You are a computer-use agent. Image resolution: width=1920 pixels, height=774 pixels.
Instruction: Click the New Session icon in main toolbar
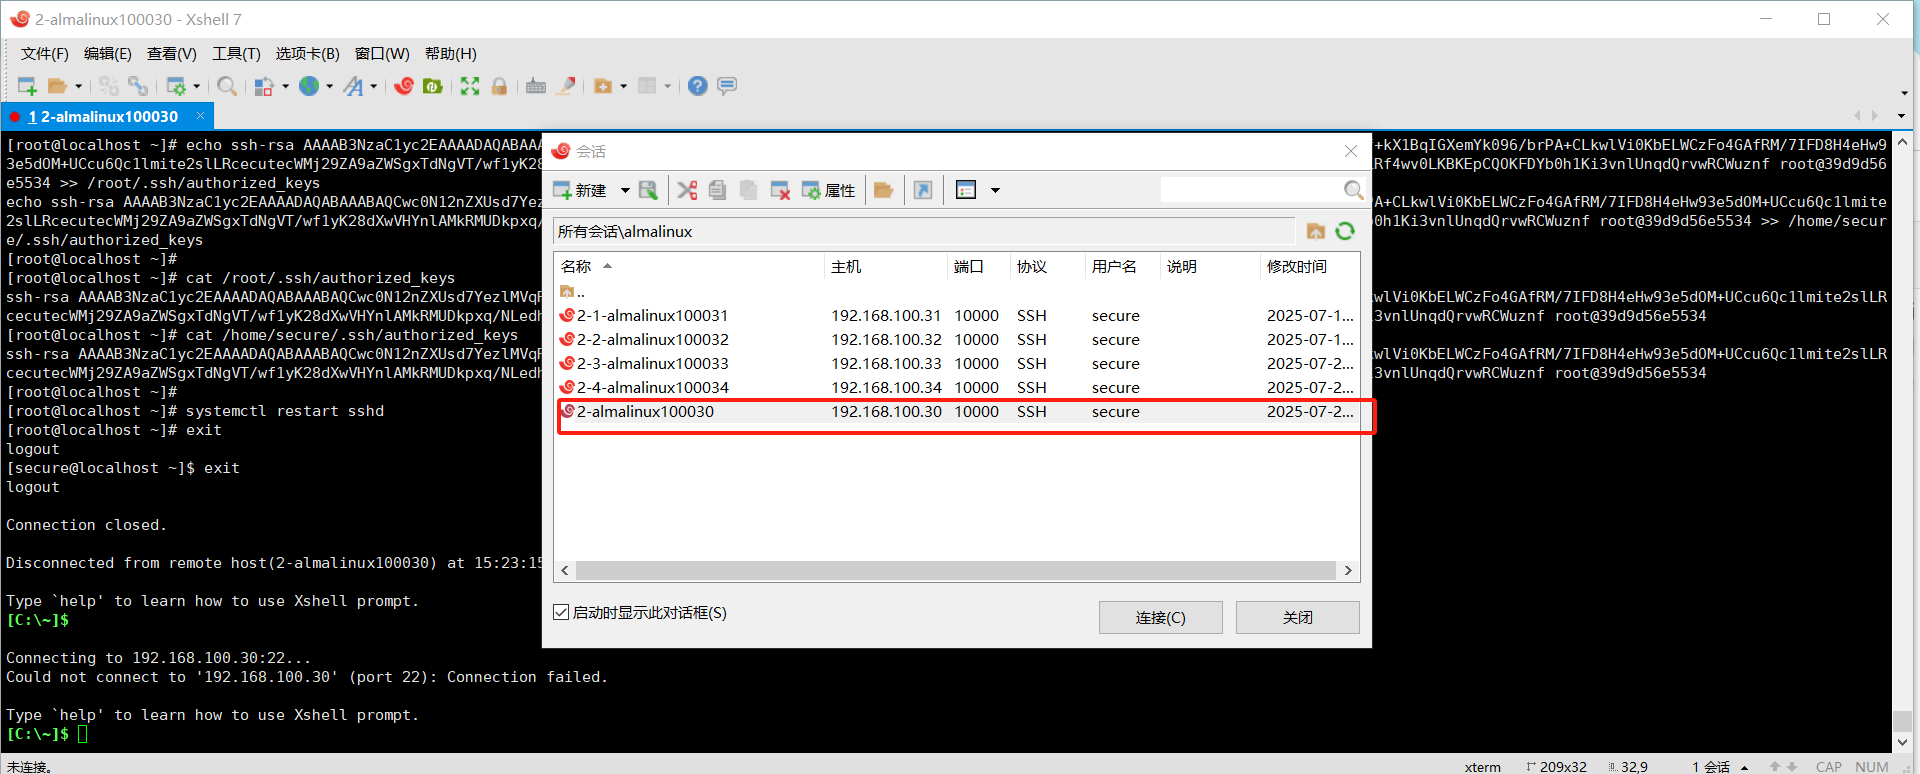coord(27,86)
